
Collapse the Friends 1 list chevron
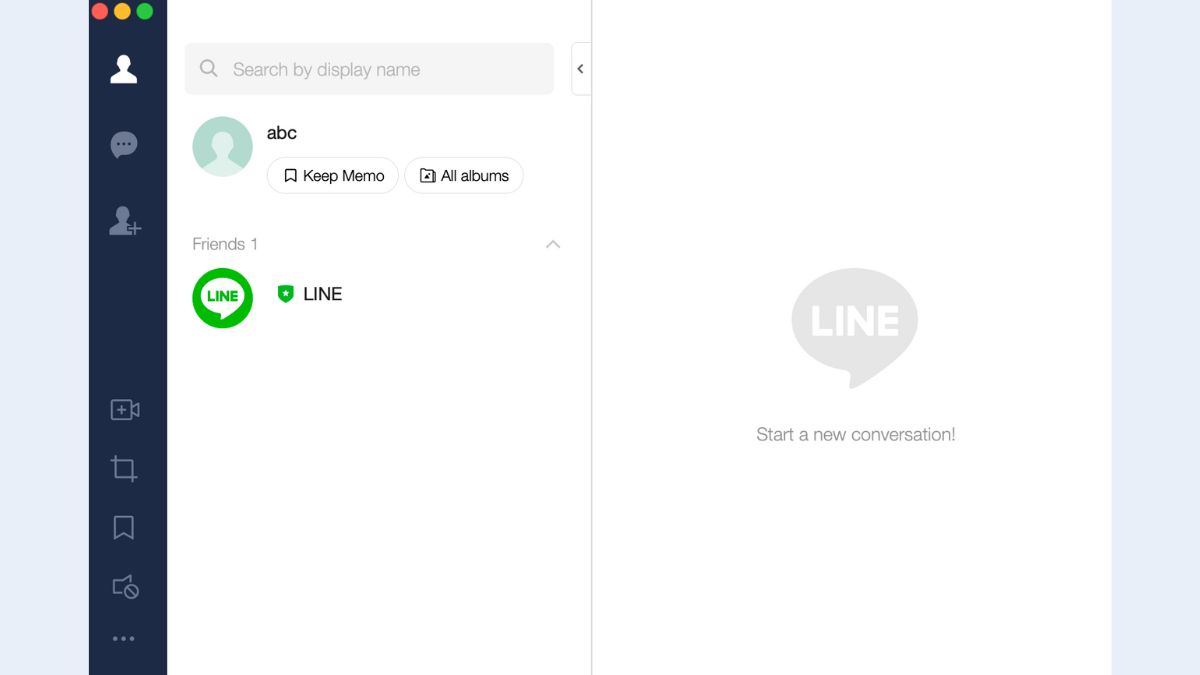tap(553, 244)
